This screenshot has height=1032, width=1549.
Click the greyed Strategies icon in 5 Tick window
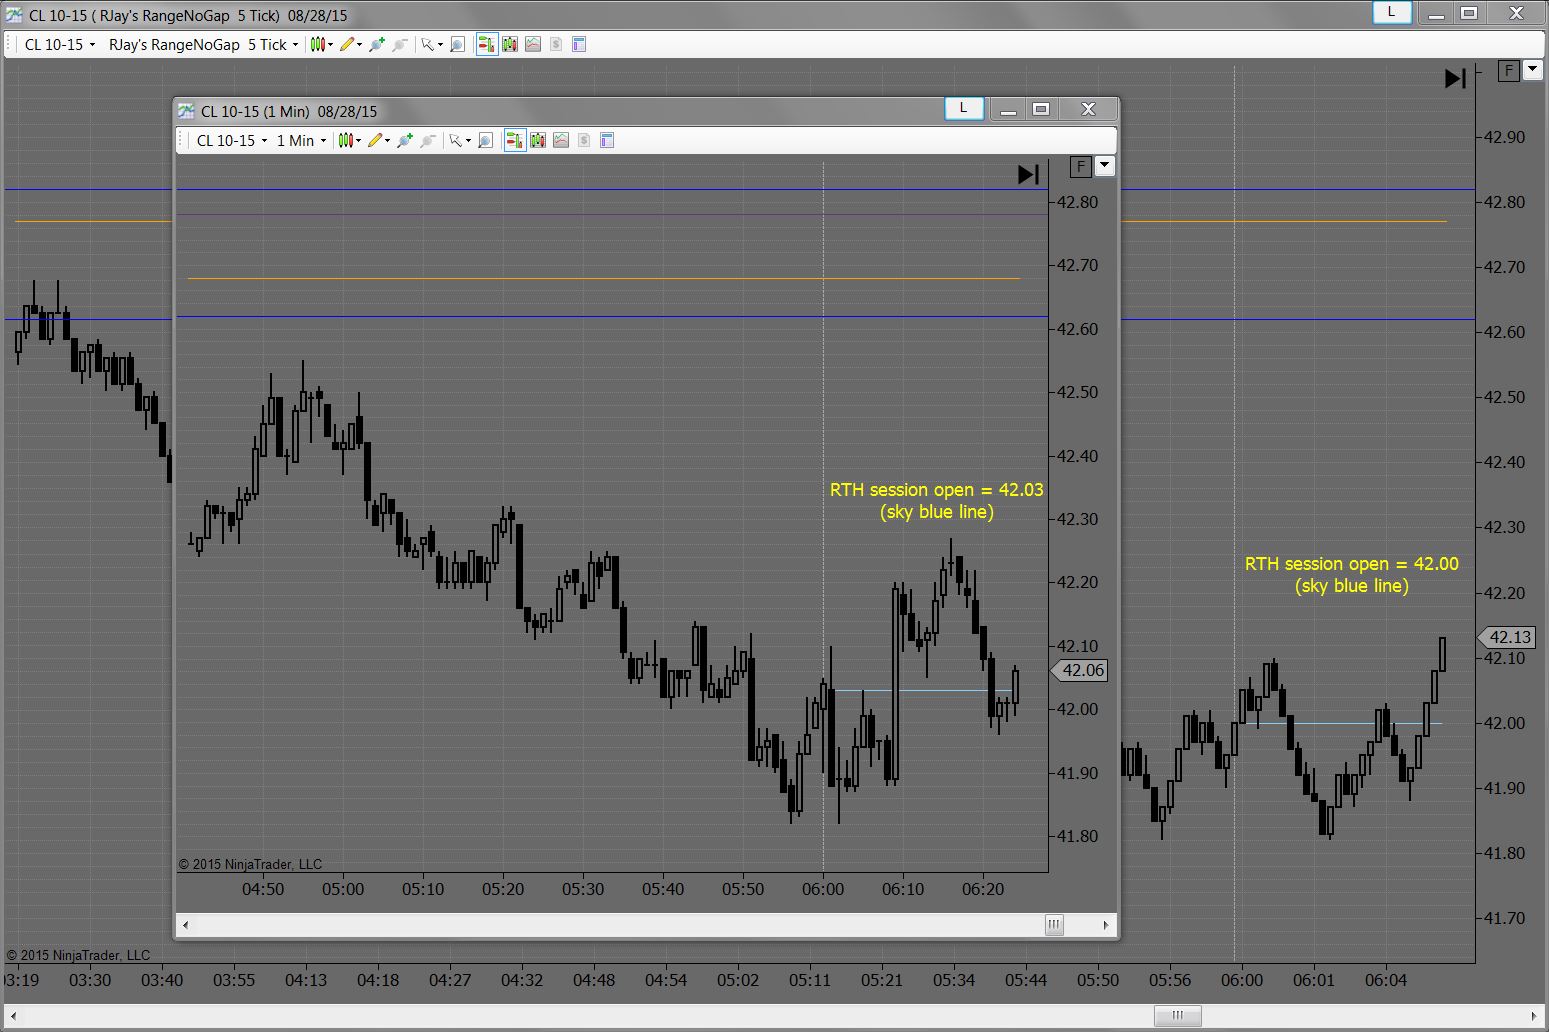pos(556,44)
